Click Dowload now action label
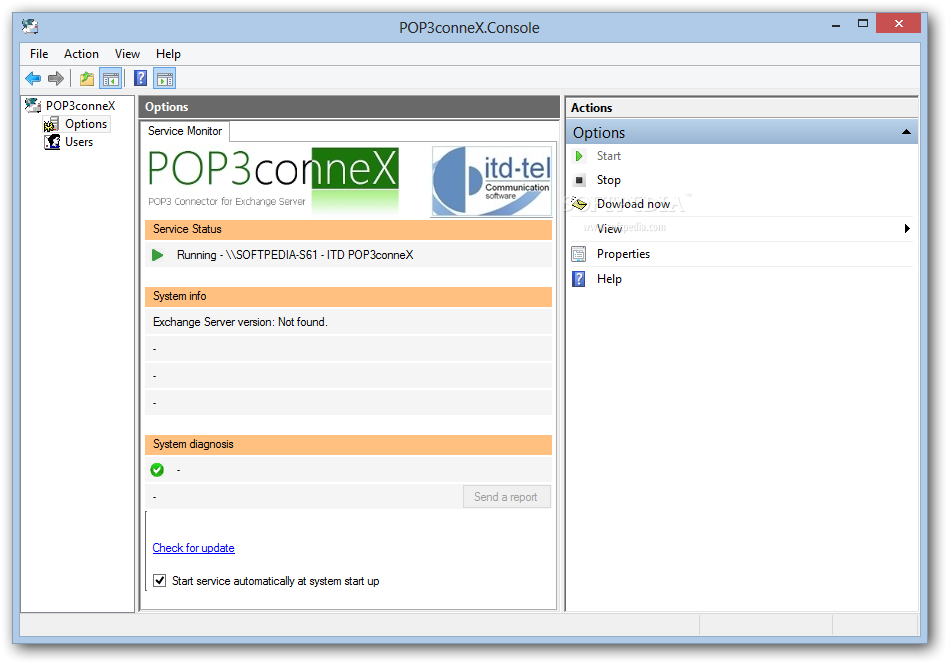948x664 pixels. pos(633,204)
